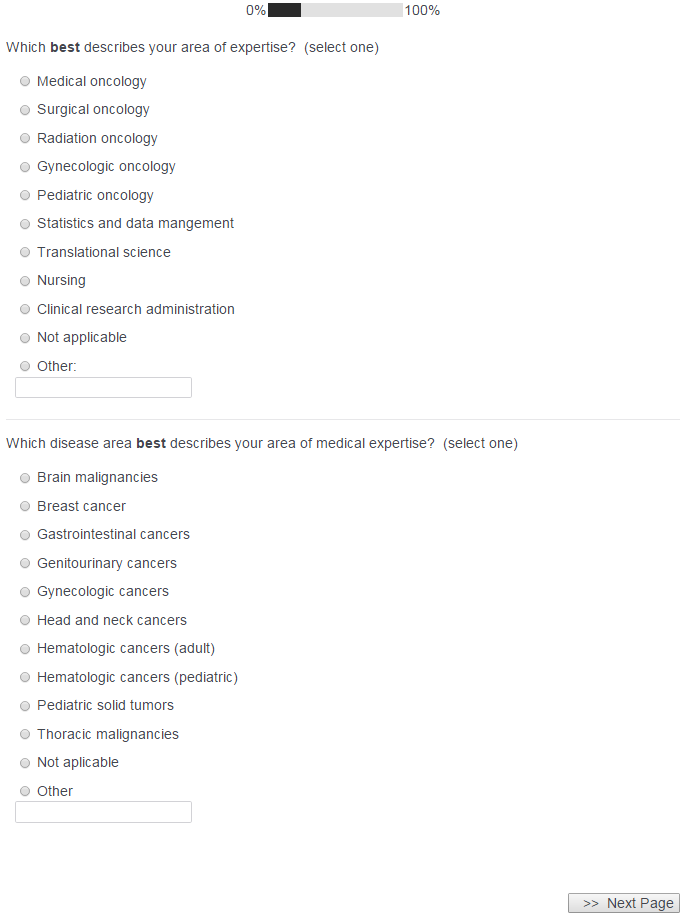Click the expertise Other text field
The image size is (685, 915).
[103, 388]
